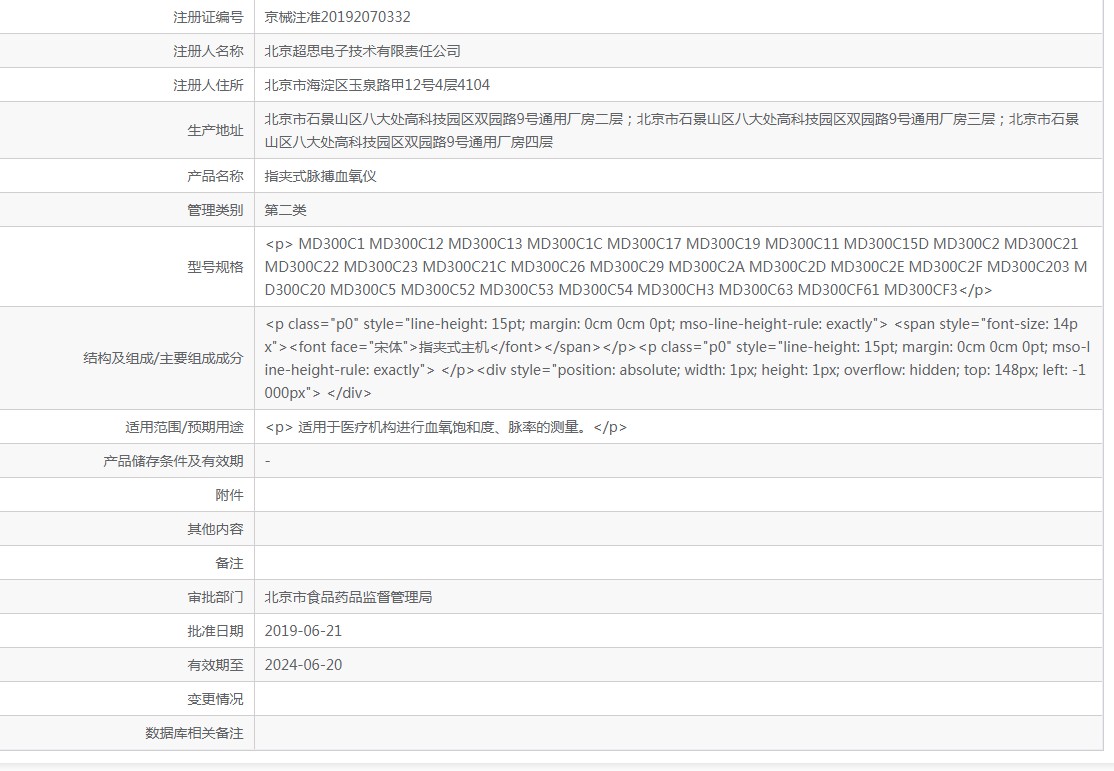Select registrant name 北京超思电子技术有限责任公司

click(362, 51)
